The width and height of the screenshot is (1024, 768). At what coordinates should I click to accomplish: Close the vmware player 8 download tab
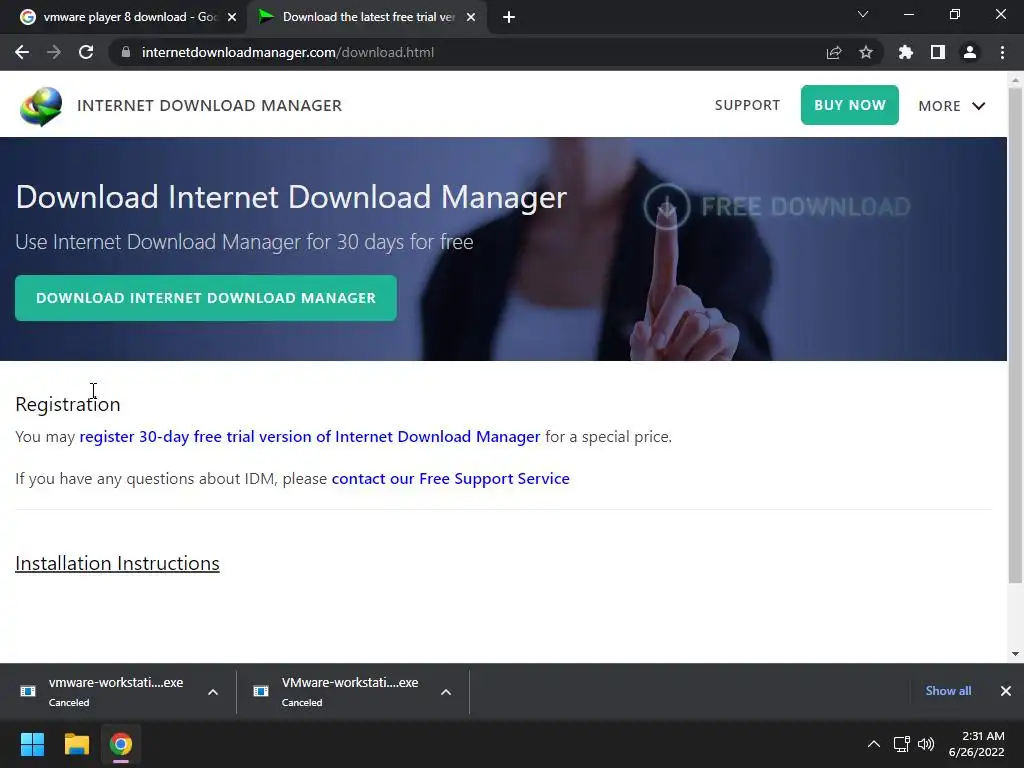point(232,17)
